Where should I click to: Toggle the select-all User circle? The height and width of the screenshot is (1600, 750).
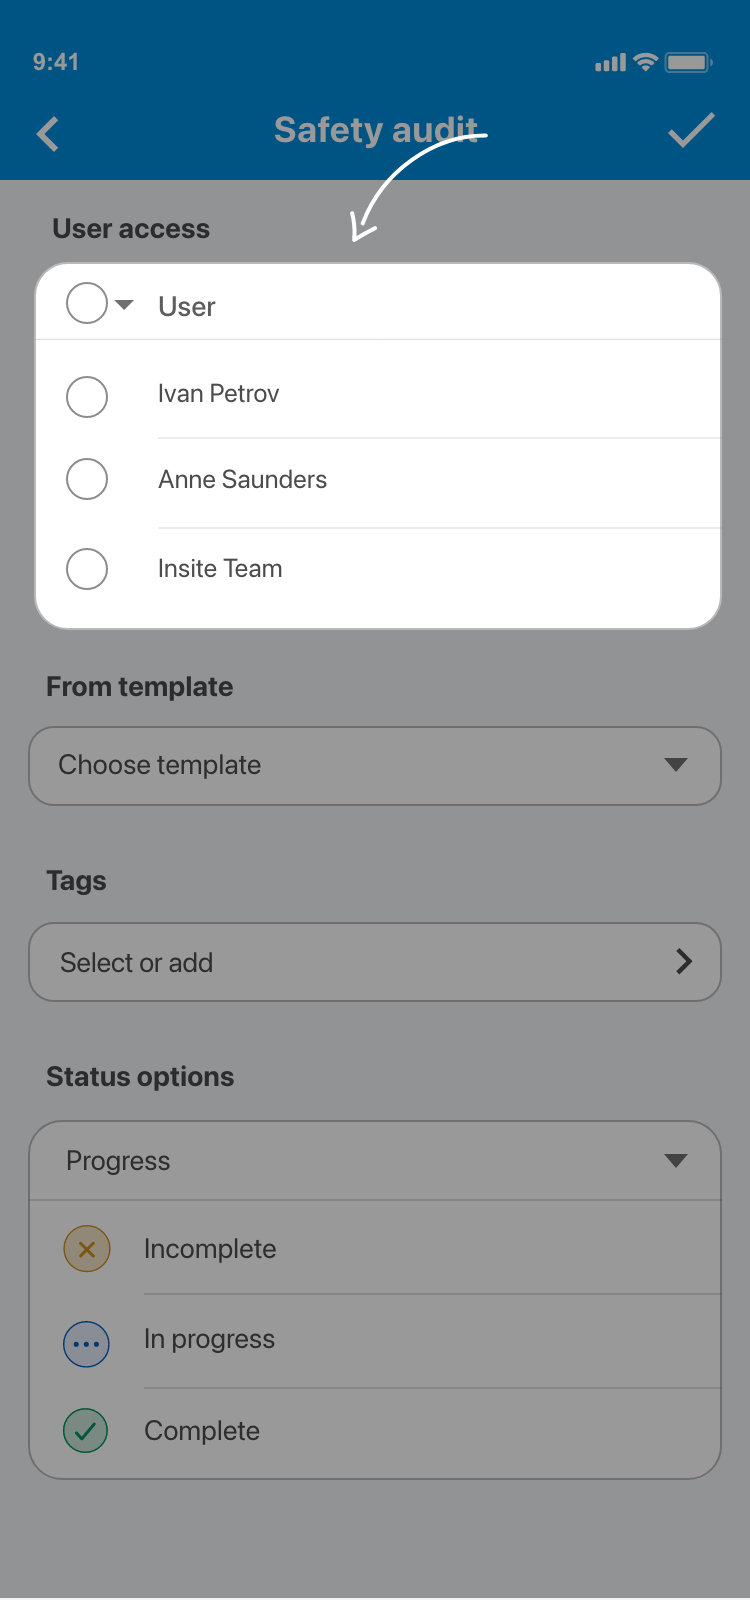(87, 303)
